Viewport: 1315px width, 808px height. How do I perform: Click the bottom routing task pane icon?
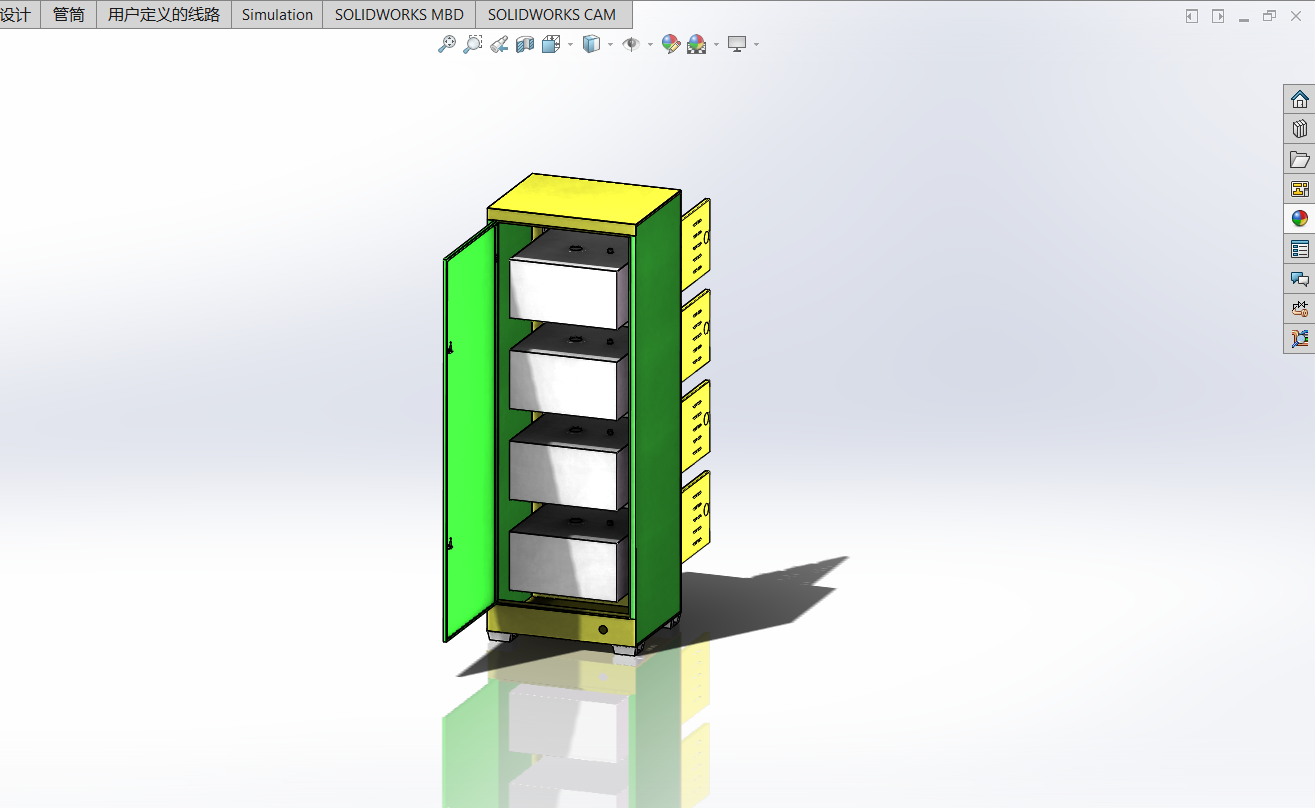[1299, 339]
